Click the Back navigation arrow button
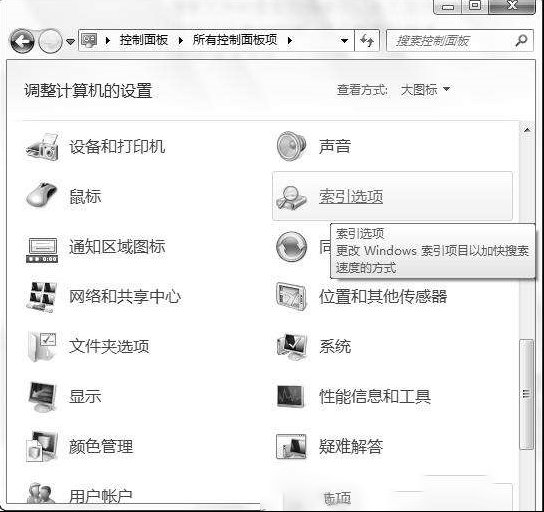 (22, 41)
